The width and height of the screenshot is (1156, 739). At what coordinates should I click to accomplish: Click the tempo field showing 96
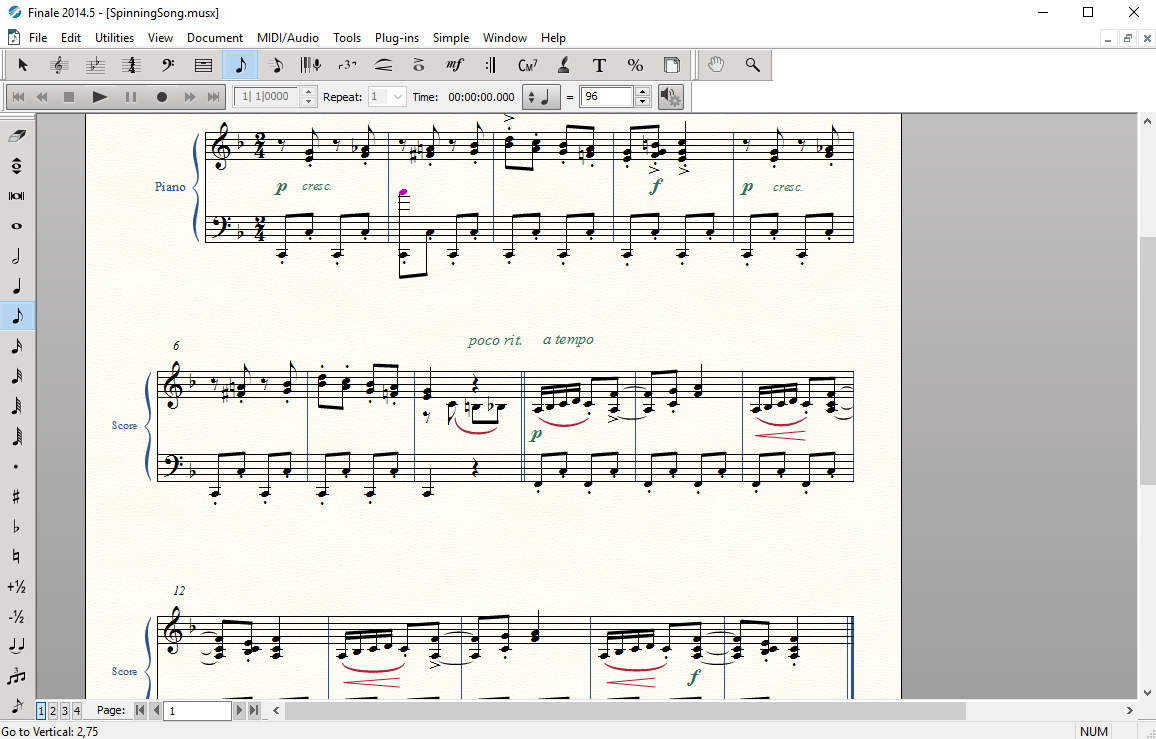coord(607,97)
